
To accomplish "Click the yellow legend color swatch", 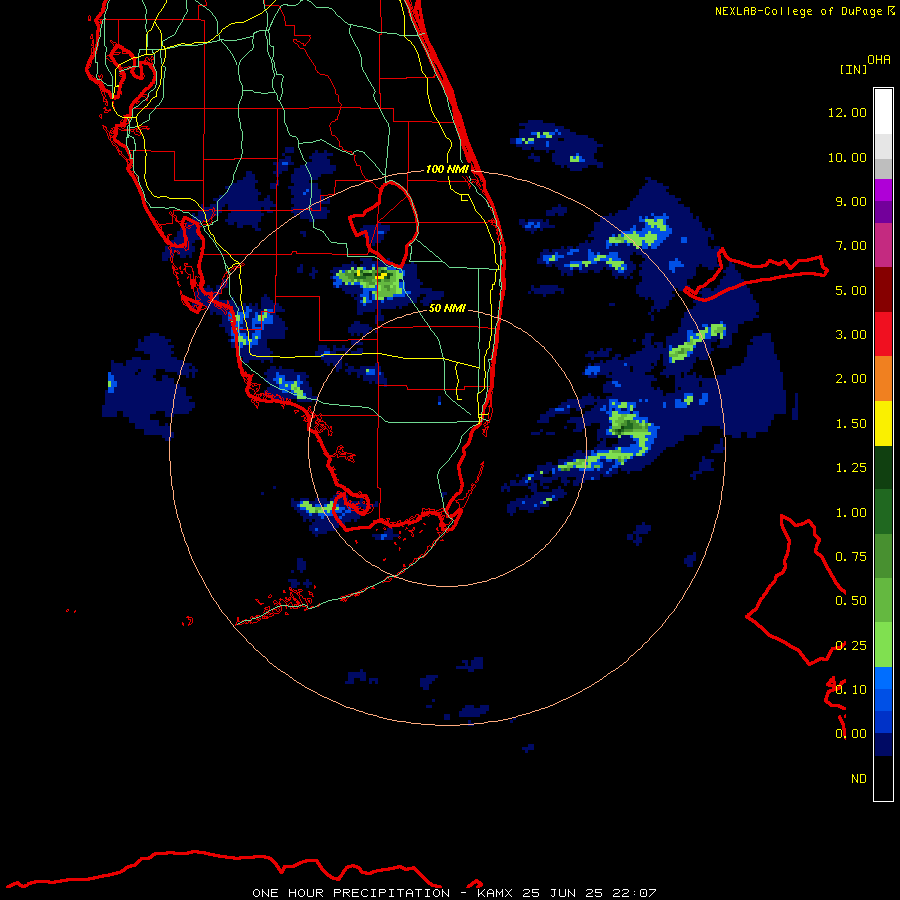I will (883, 424).
